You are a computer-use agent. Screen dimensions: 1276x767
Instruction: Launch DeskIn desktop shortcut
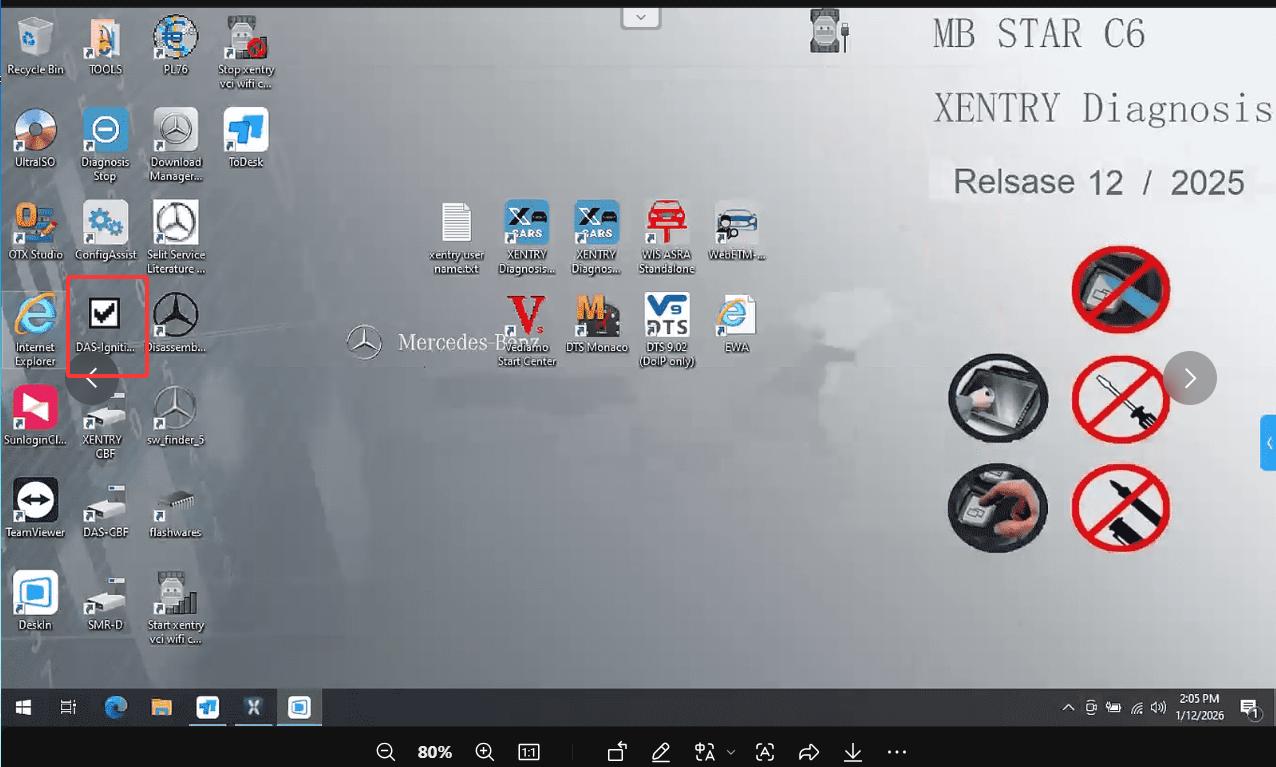click(35, 601)
